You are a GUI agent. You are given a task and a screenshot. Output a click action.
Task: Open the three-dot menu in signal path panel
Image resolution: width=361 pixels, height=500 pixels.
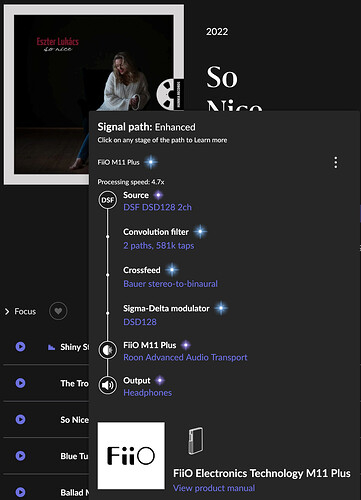pos(336,163)
